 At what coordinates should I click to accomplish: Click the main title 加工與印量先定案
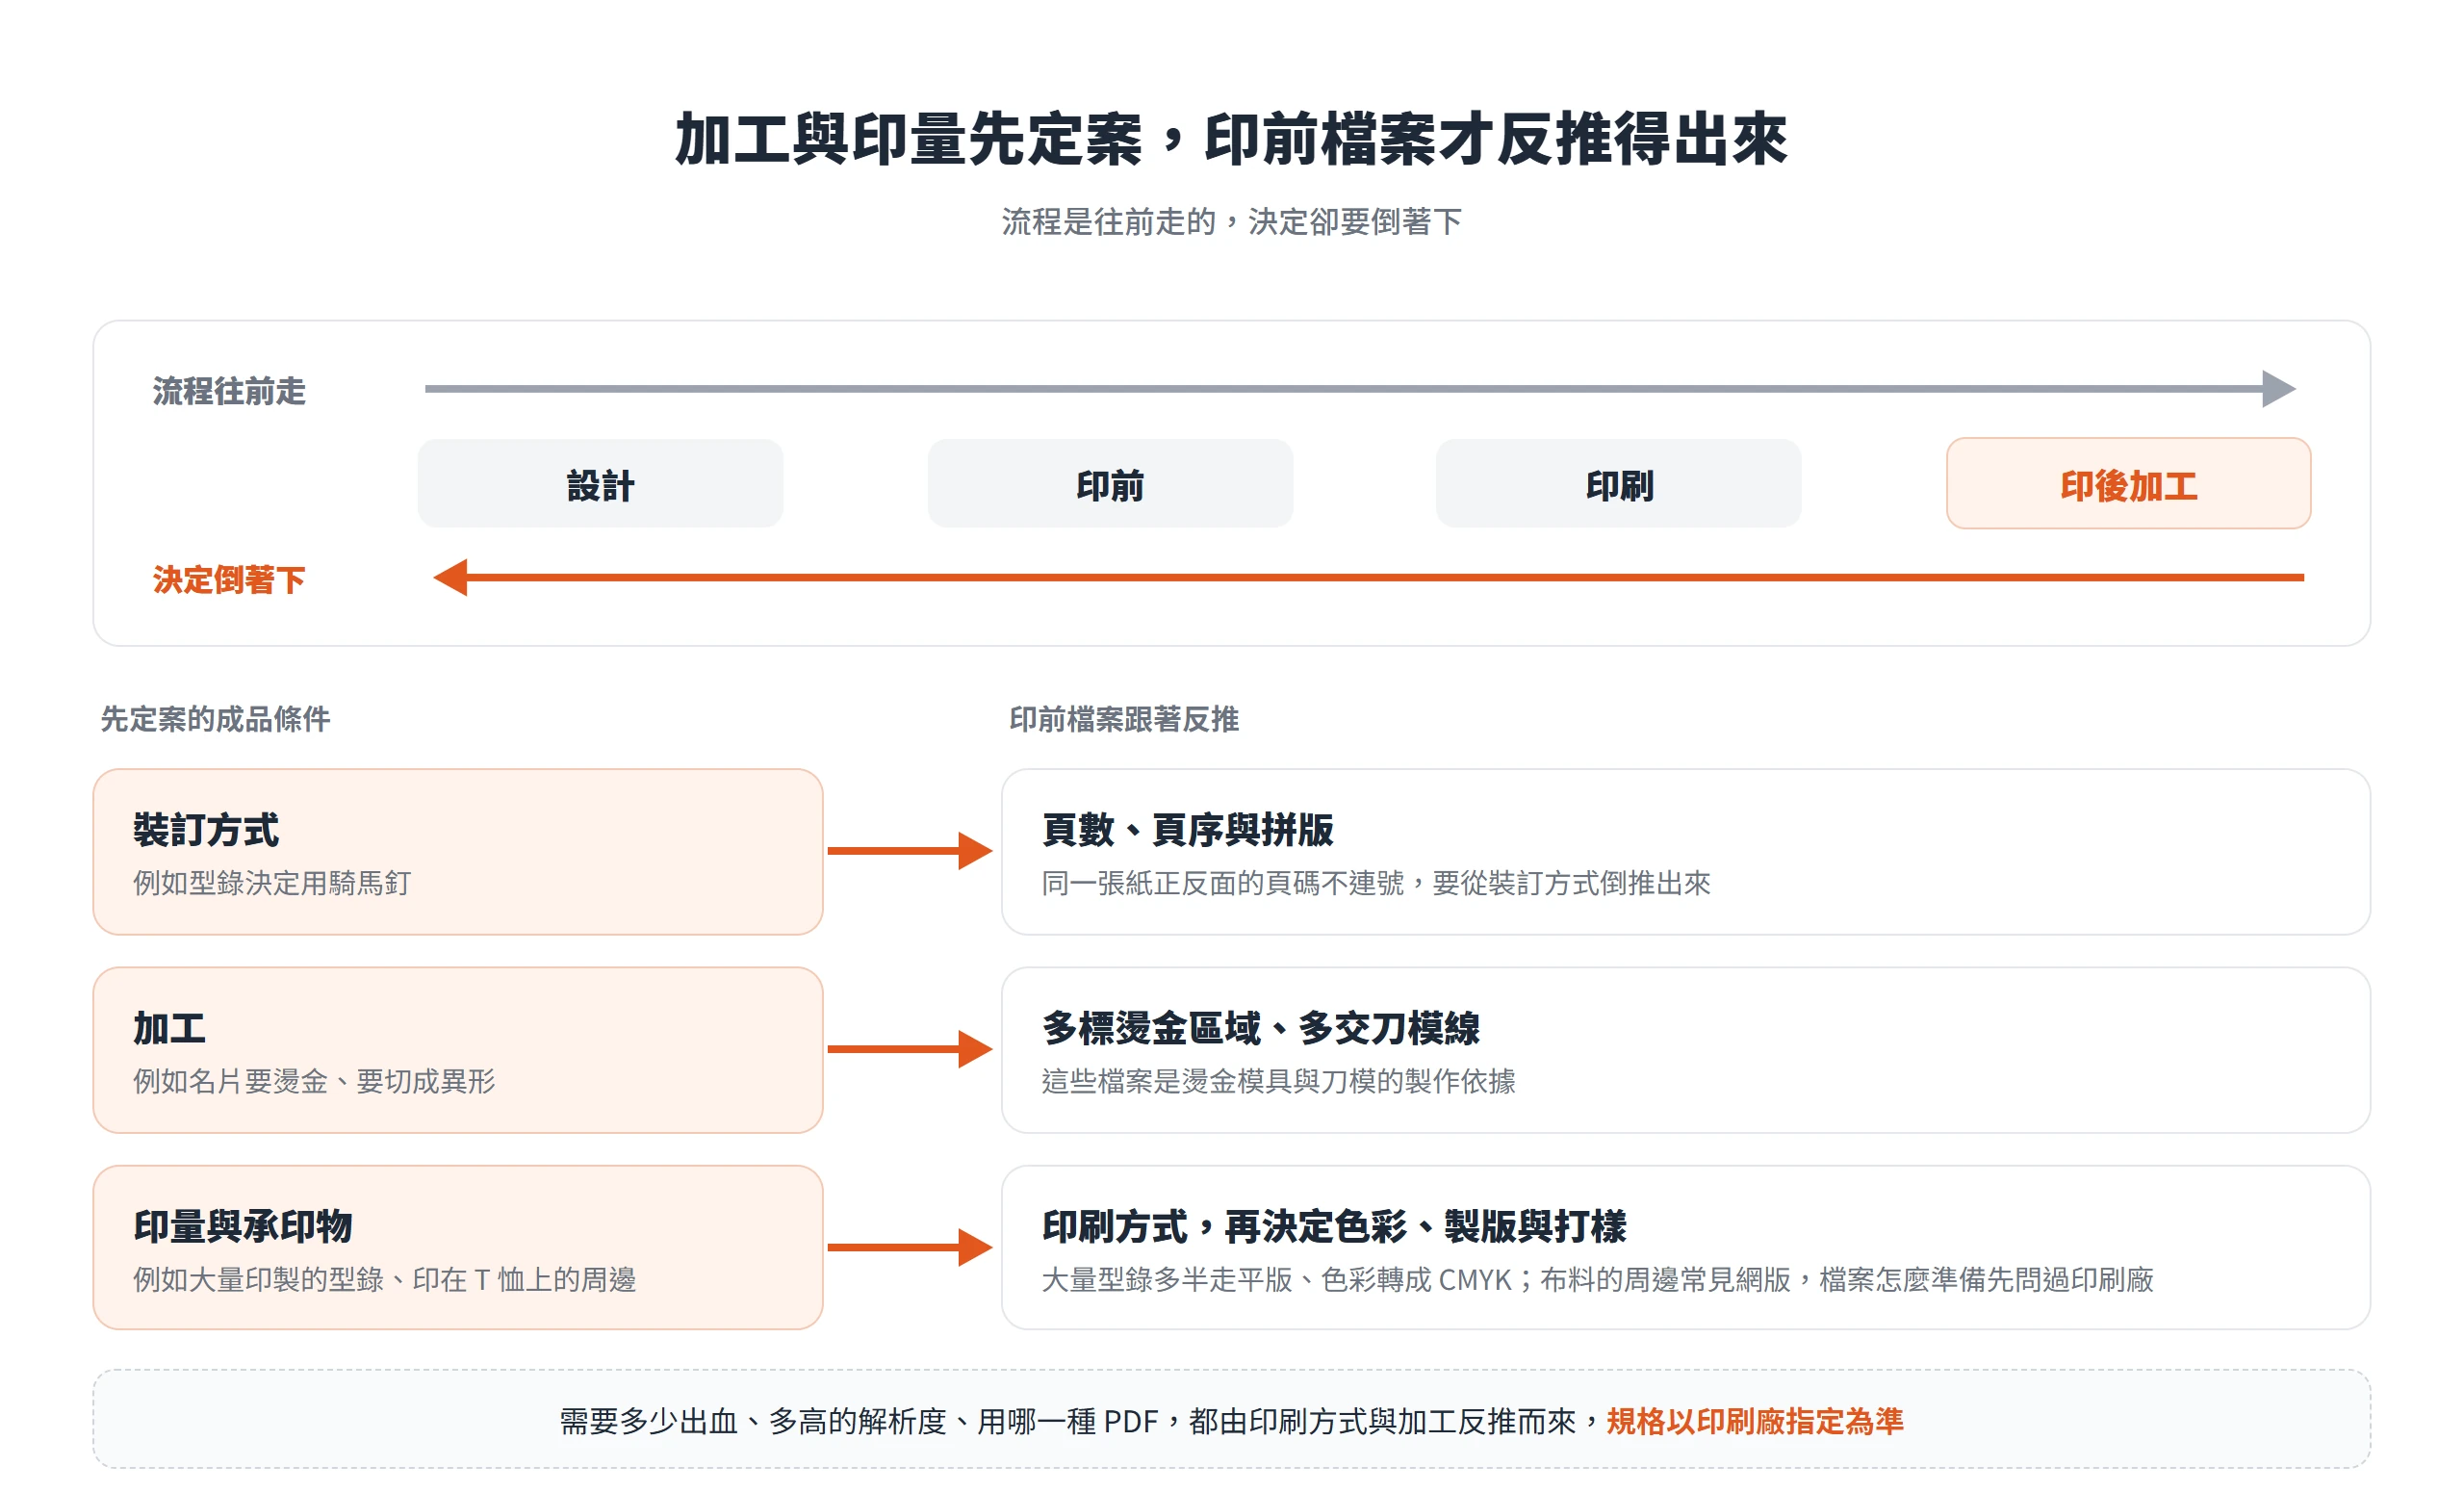[908, 139]
